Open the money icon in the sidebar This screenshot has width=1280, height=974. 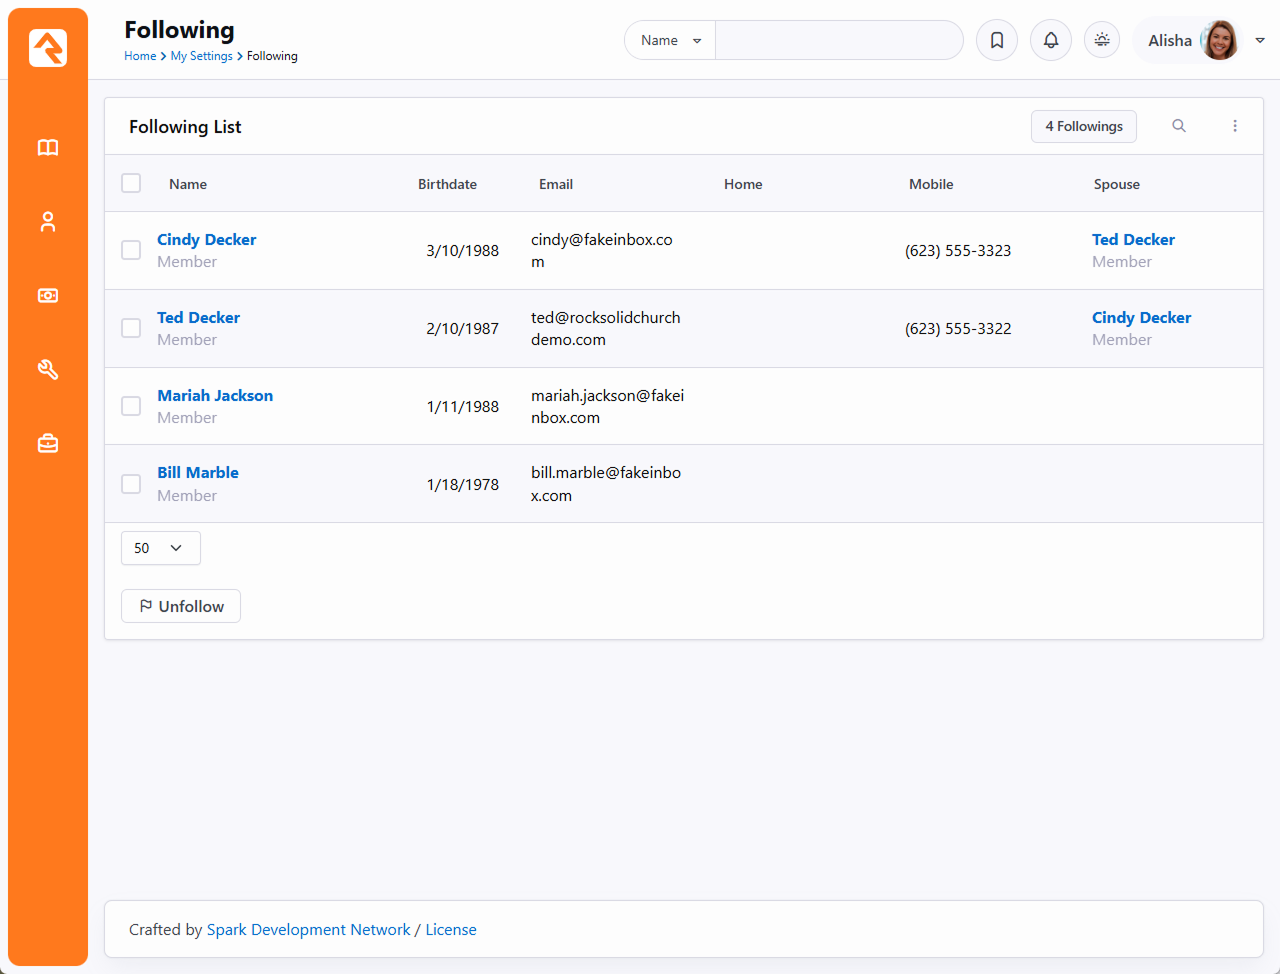coord(48,296)
